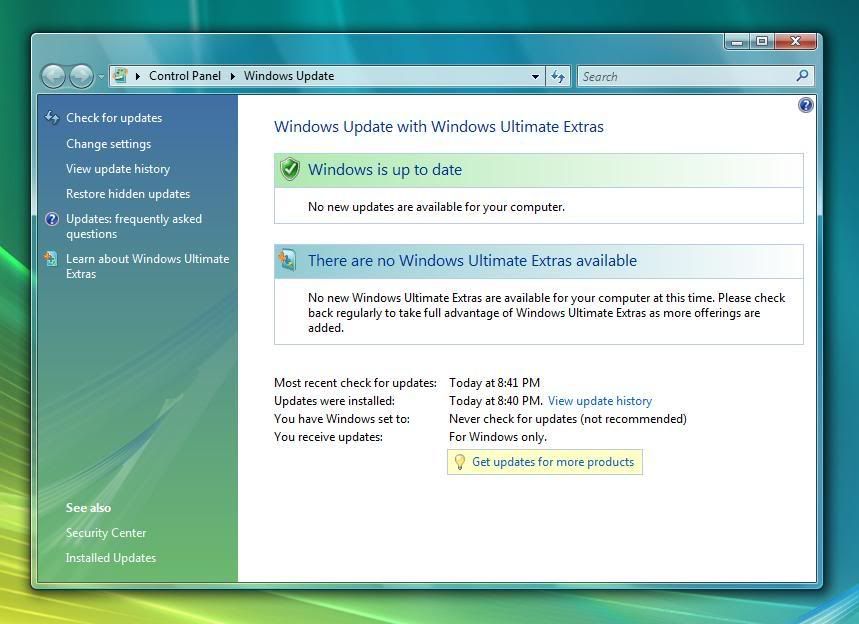Click the 'Today at 8:41 PM' value
This screenshot has height=624, width=859.
[494, 383]
